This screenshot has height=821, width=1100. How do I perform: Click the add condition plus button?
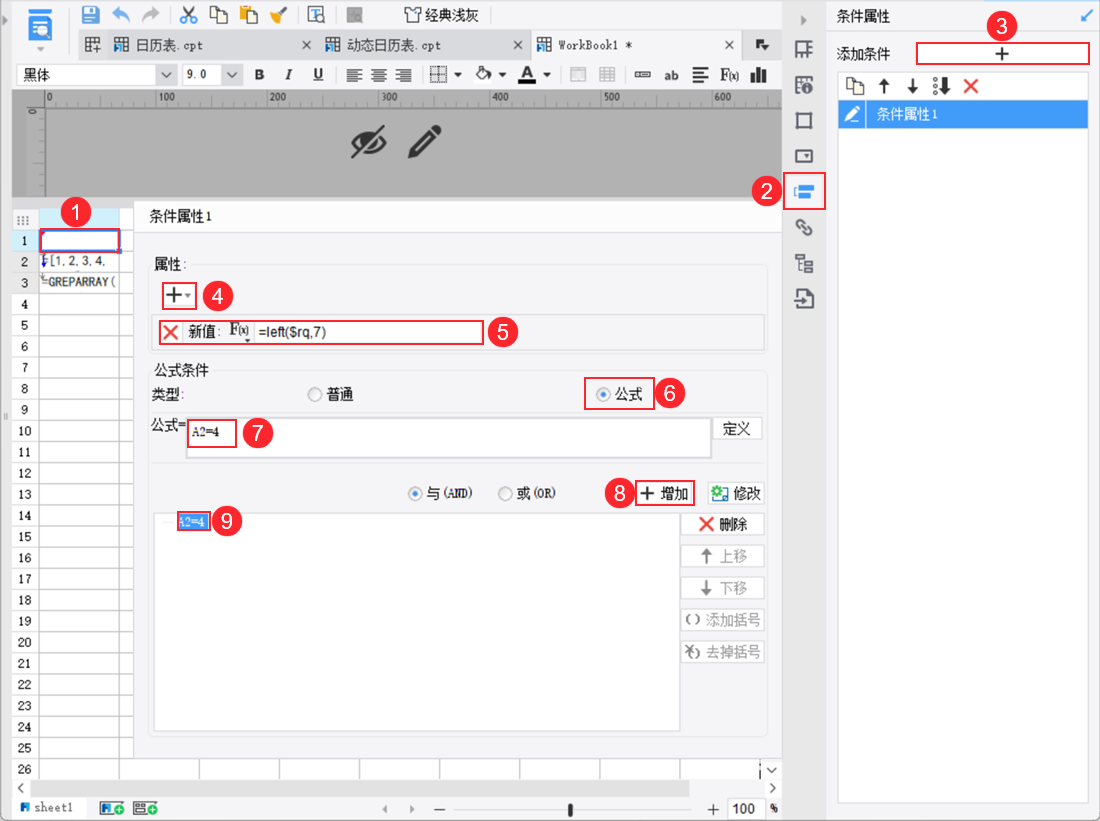tap(1002, 53)
